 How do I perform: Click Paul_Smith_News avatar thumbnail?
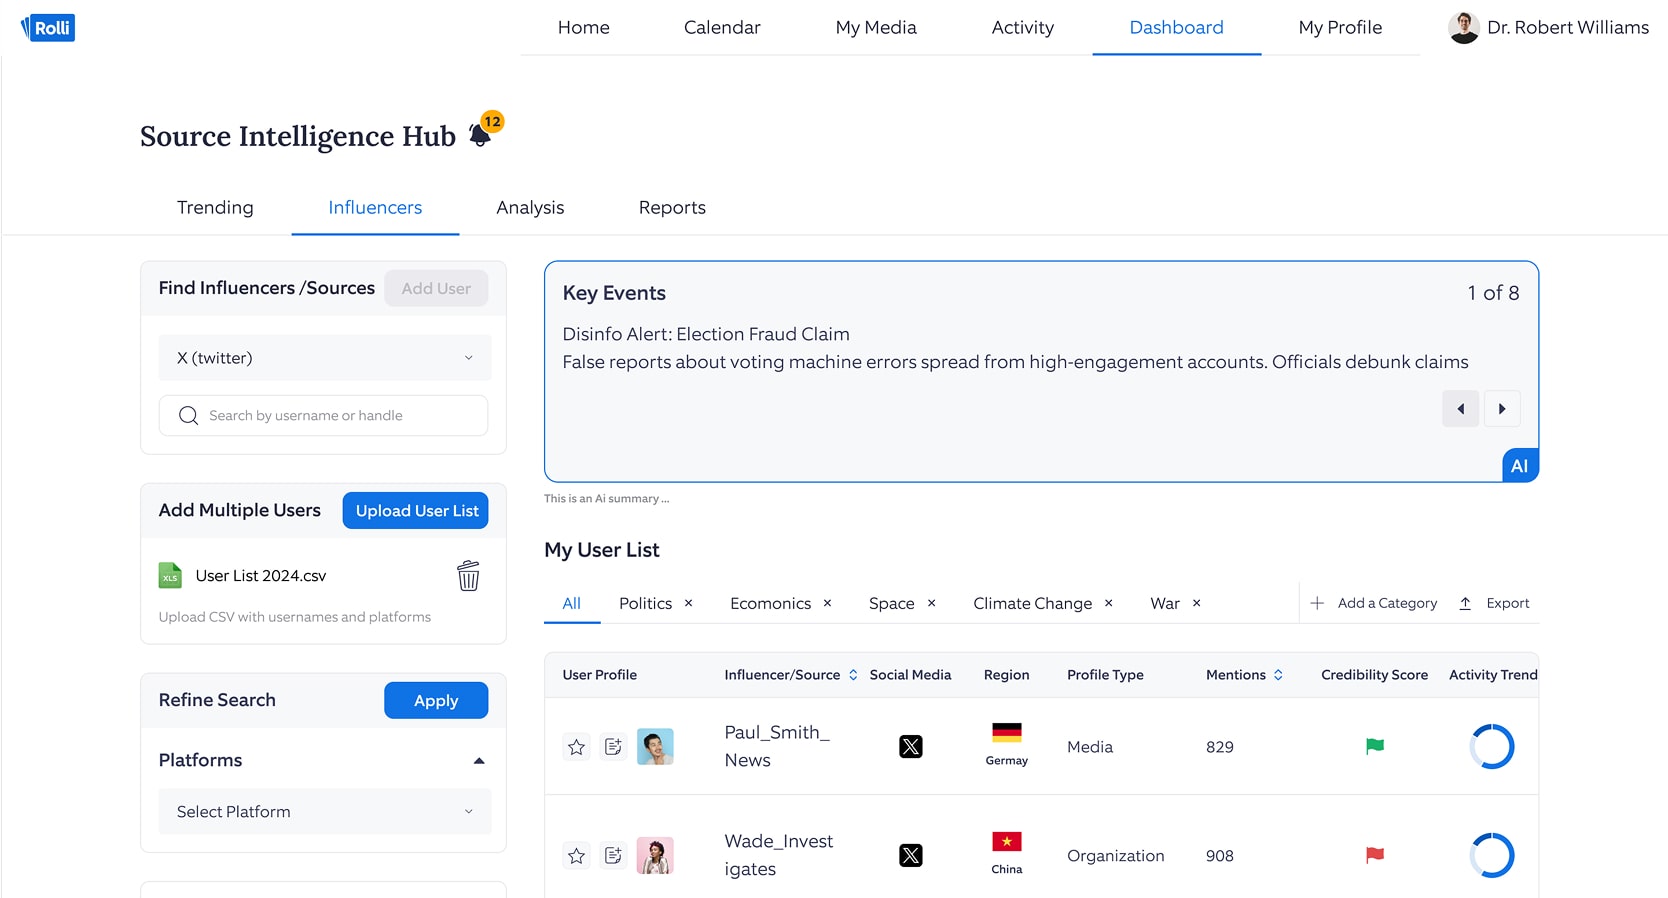click(655, 747)
